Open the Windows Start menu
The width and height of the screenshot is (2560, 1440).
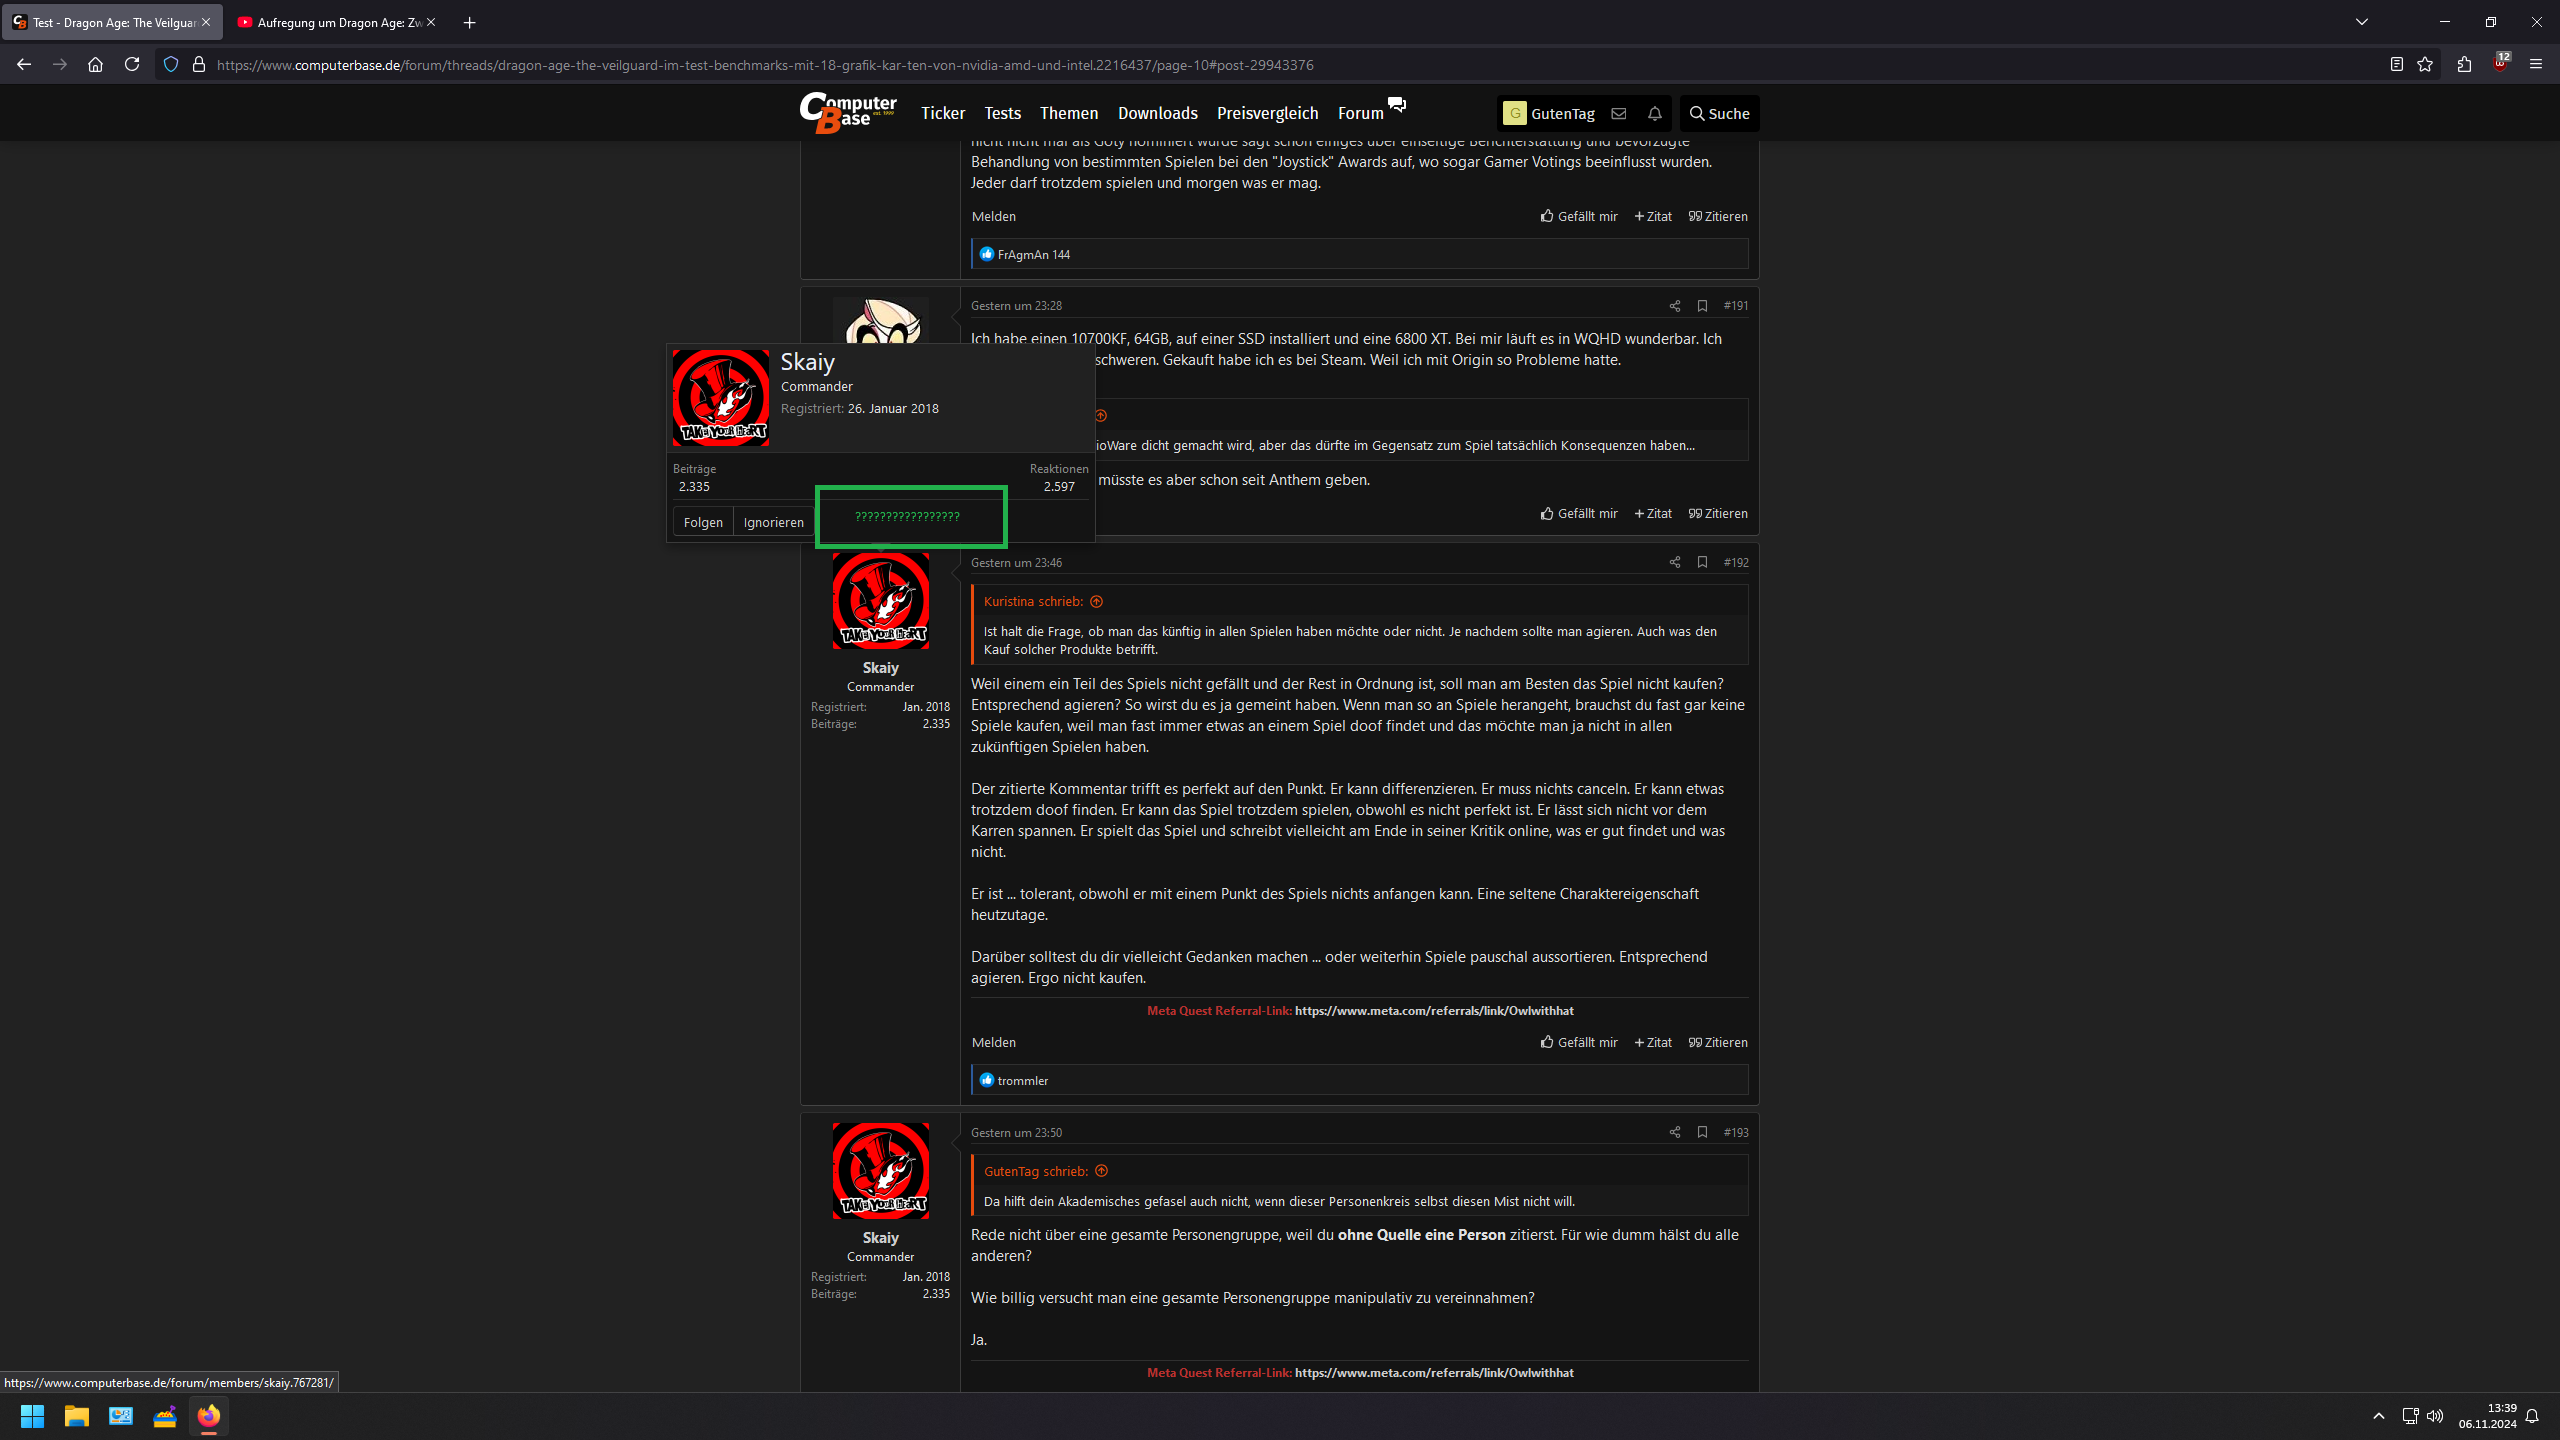tap(32, 1417)
